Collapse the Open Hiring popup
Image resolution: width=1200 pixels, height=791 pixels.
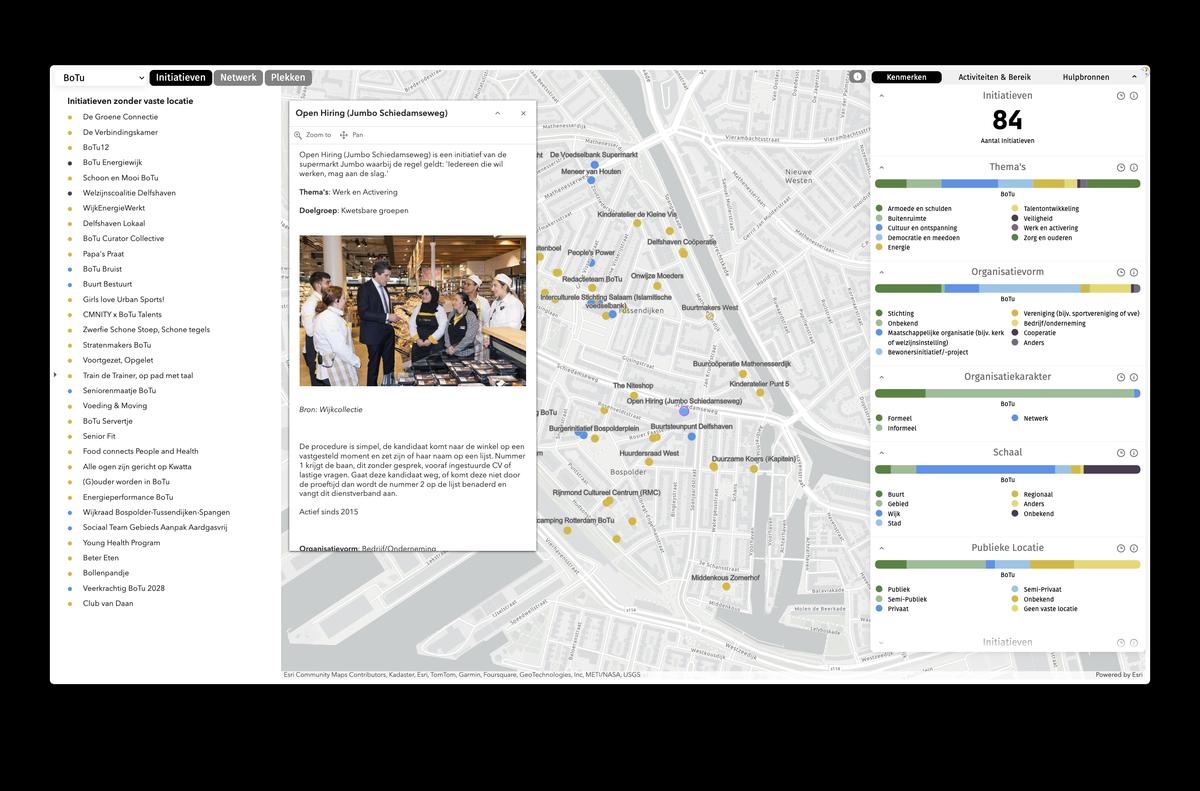click(498, 114)
